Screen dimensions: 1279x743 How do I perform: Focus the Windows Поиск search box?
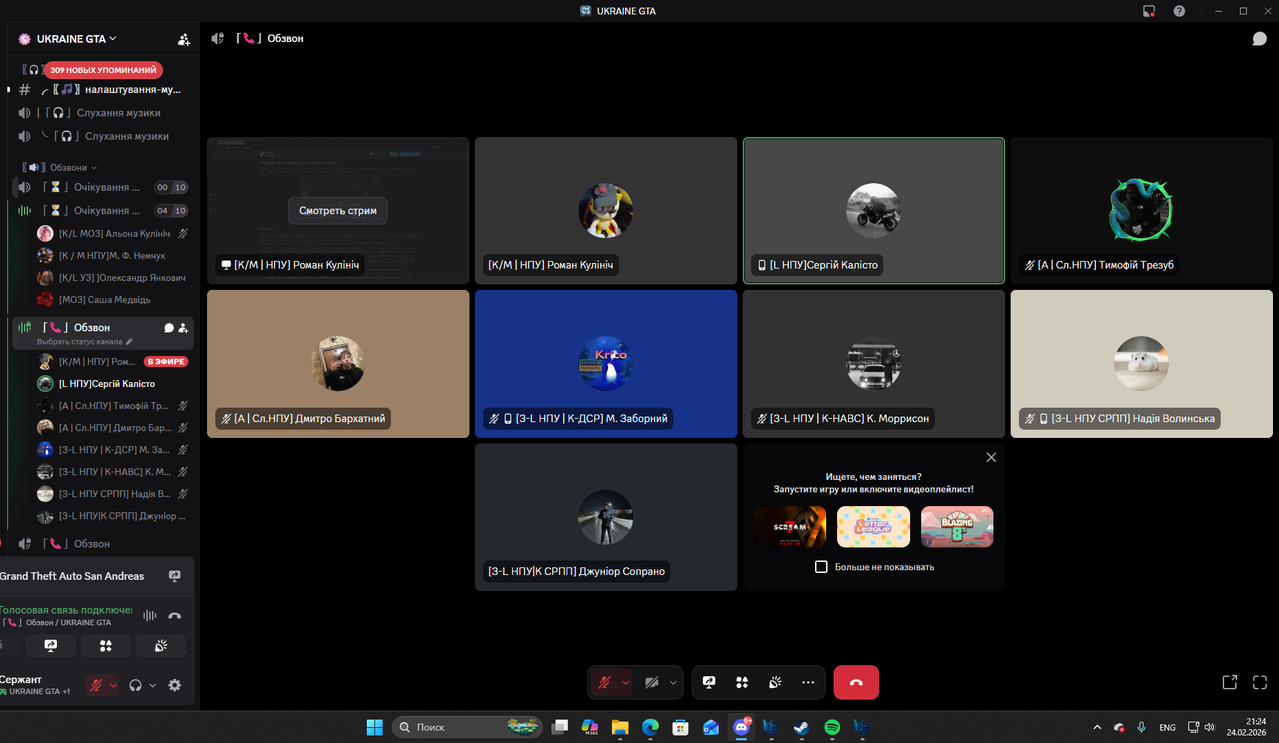pyautogui.click(x=467, y=727)
